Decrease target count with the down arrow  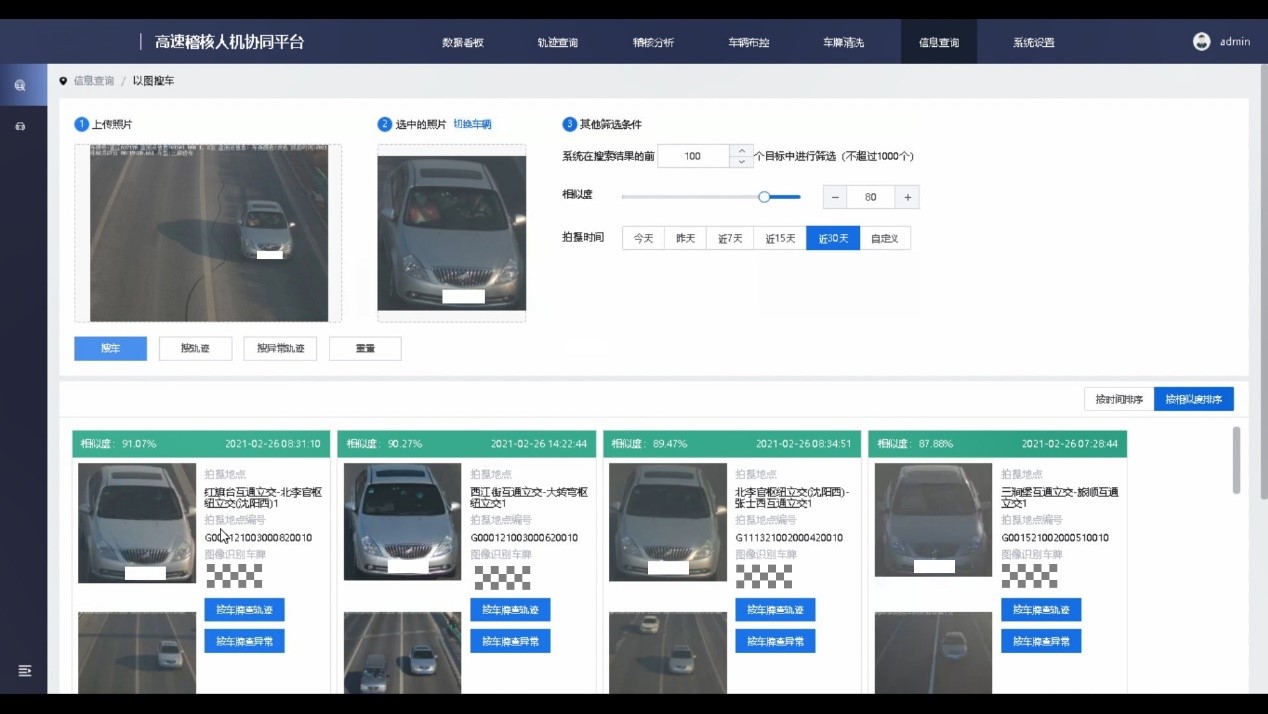pyautogui.click(x=741, y=162)
